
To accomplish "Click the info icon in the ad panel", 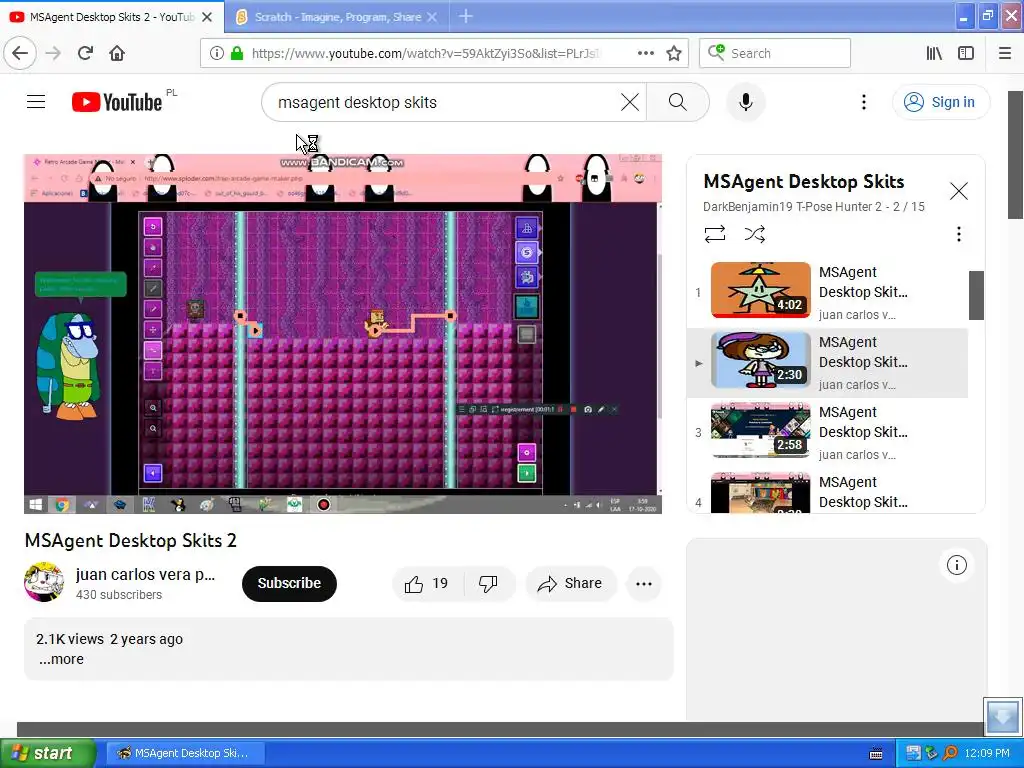I will [956, 565].
